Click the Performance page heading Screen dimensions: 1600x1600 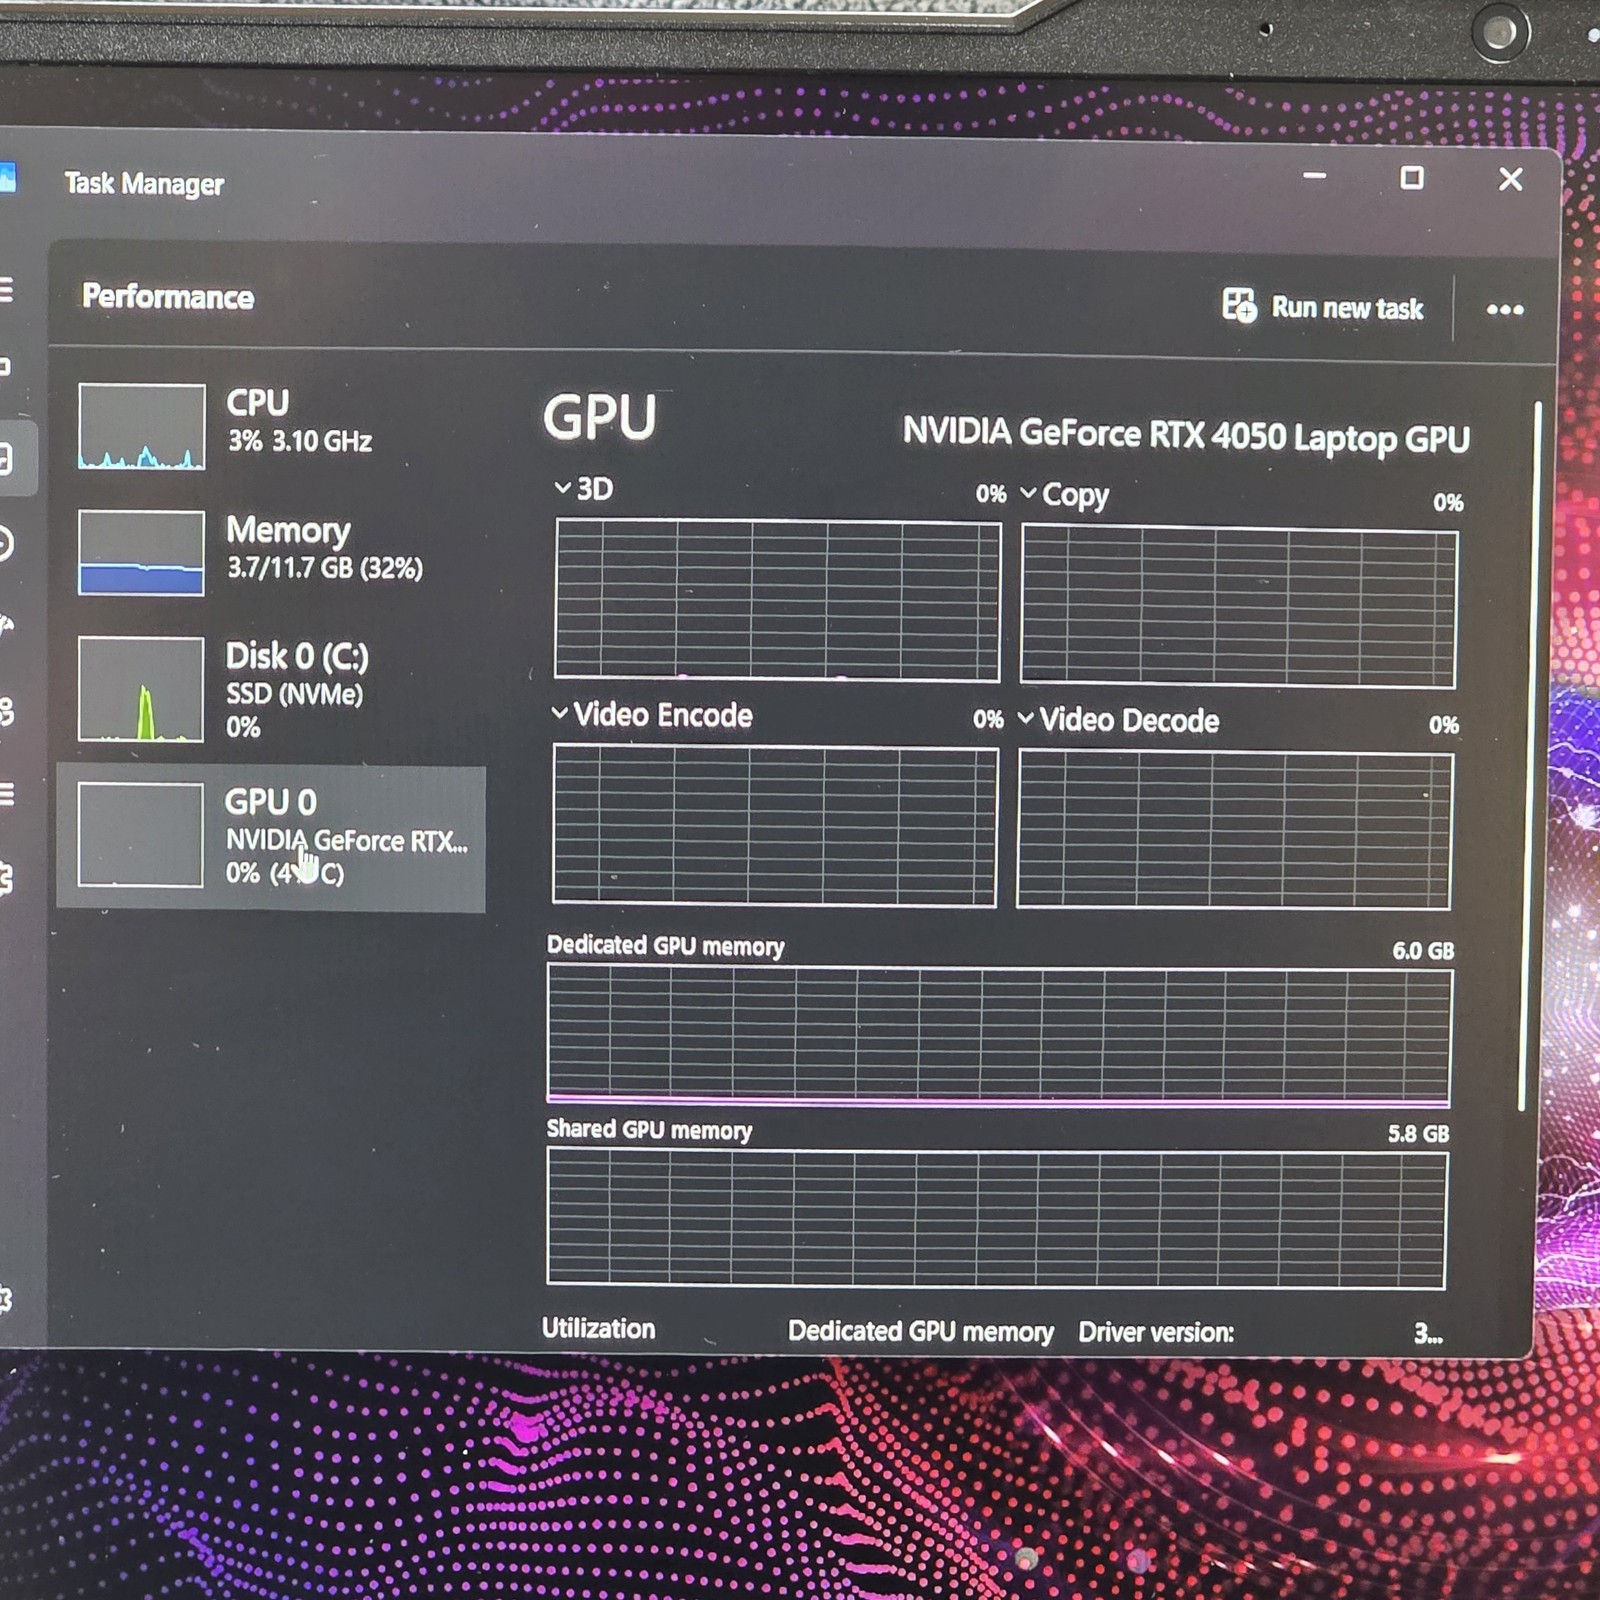point(168,296)
